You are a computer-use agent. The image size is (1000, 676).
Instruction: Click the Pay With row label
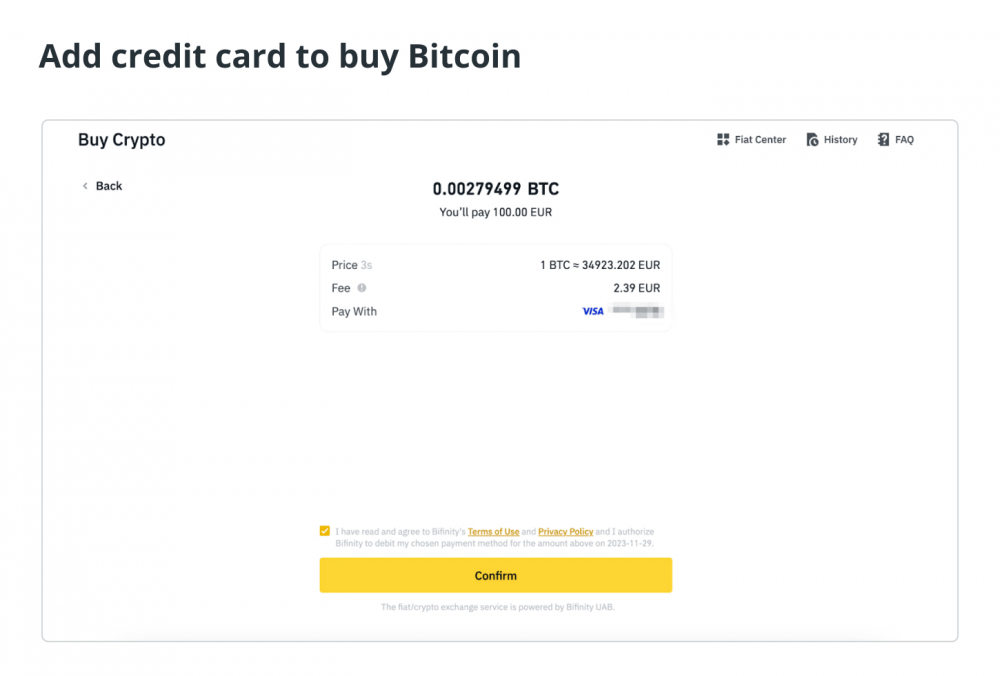[354, 311]
